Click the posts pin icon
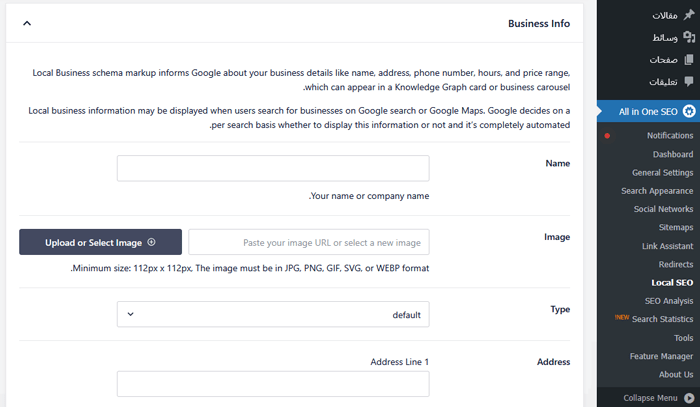 tap(688, 15)
